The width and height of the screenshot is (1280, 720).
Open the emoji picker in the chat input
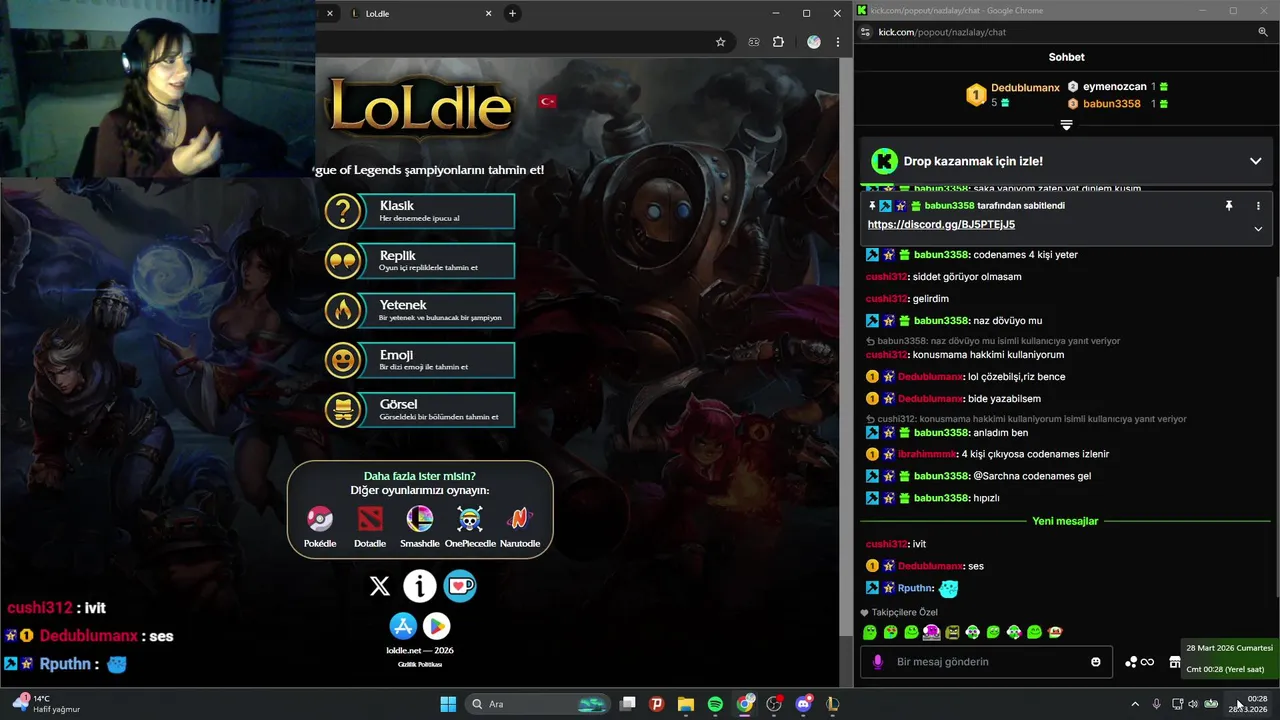1096,662
